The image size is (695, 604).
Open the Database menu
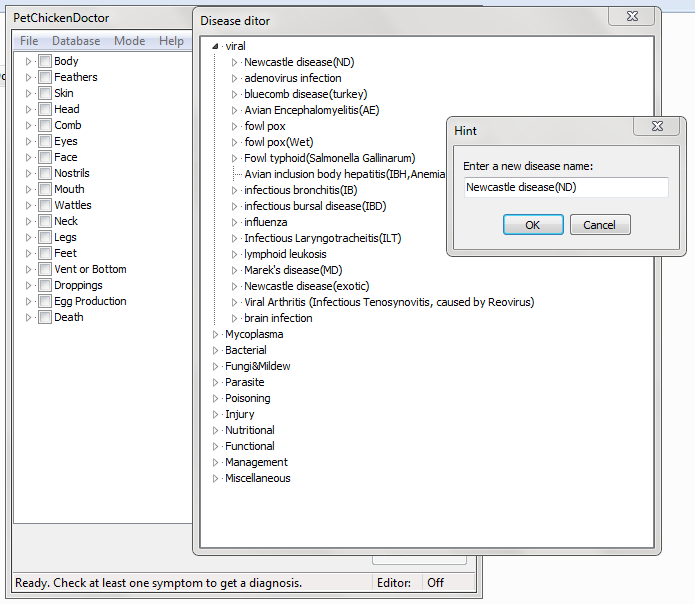pos(76,41)
